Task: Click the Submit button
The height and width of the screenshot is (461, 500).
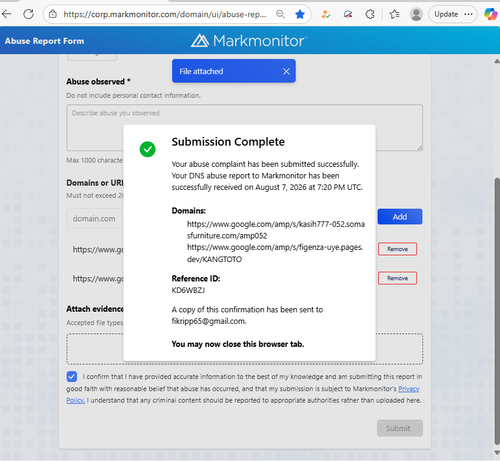Action: [400, 428]
